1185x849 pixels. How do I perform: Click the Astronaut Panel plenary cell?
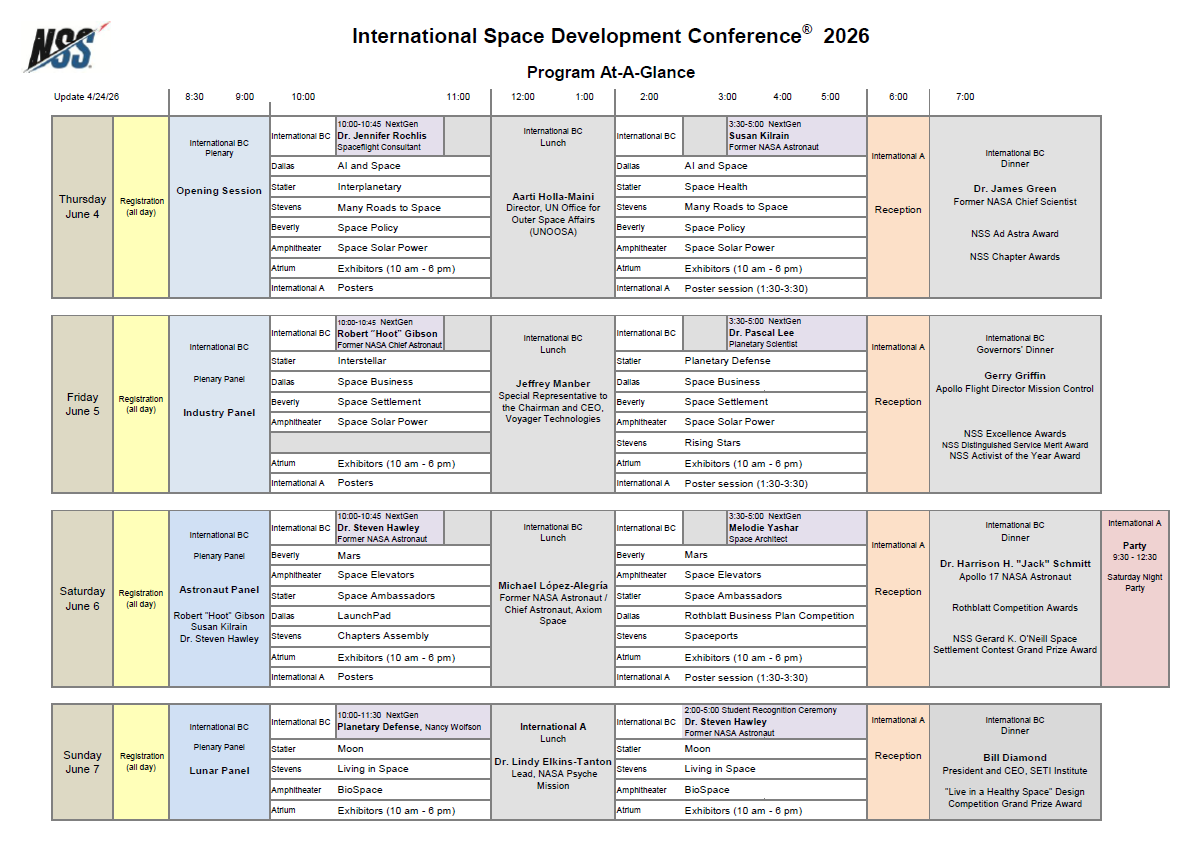pos(219,589)
